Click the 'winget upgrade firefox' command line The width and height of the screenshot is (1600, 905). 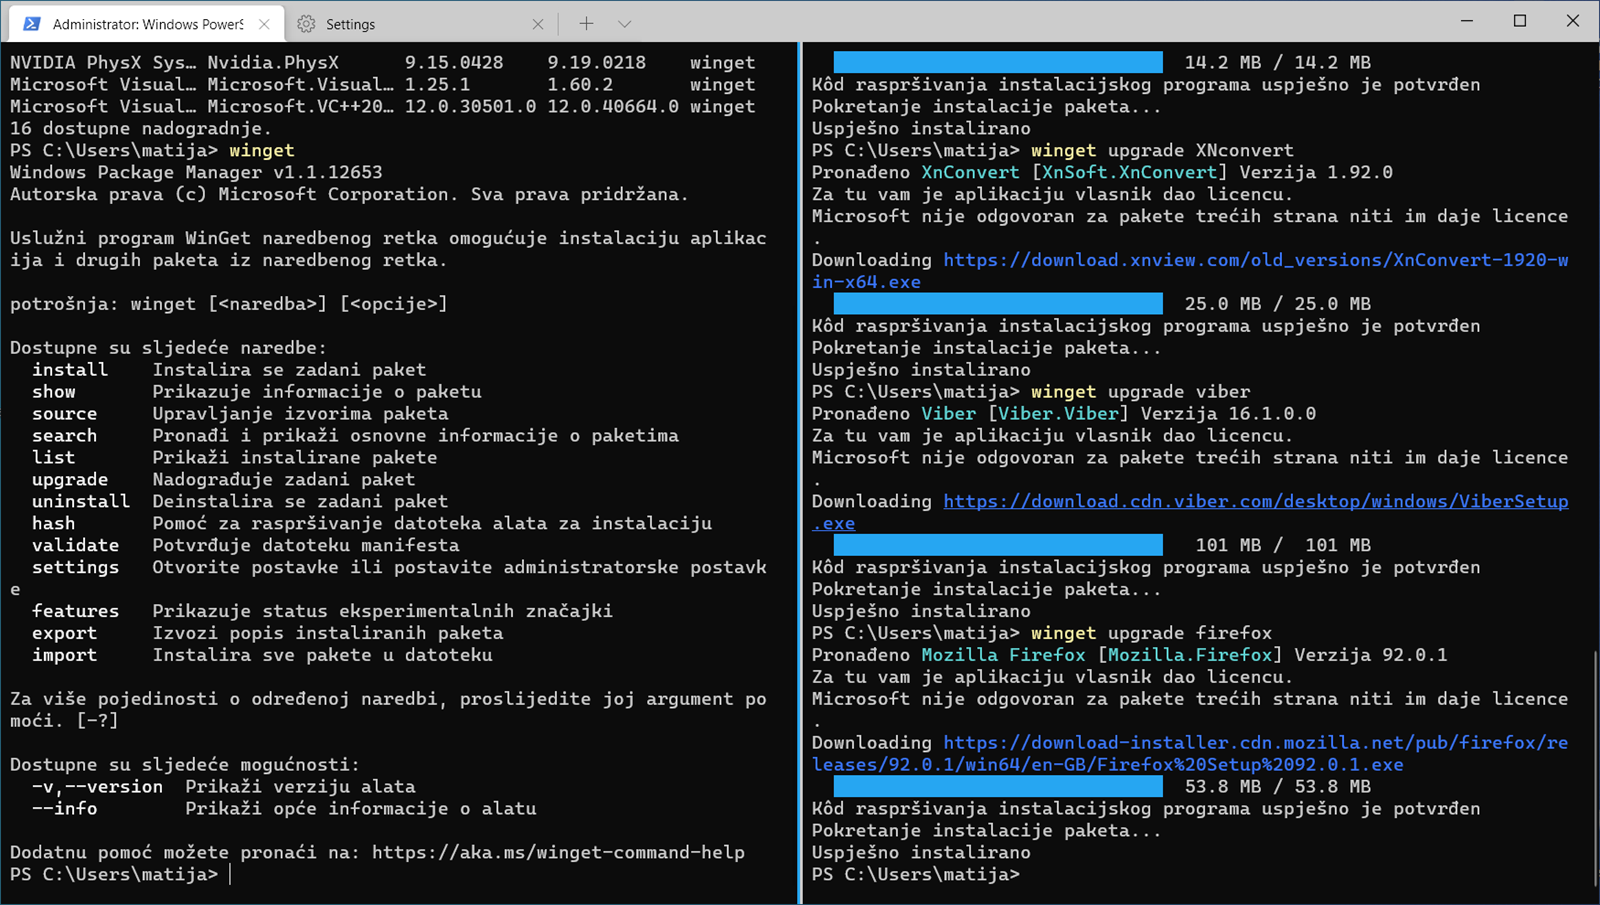(x=1152, y=633)
